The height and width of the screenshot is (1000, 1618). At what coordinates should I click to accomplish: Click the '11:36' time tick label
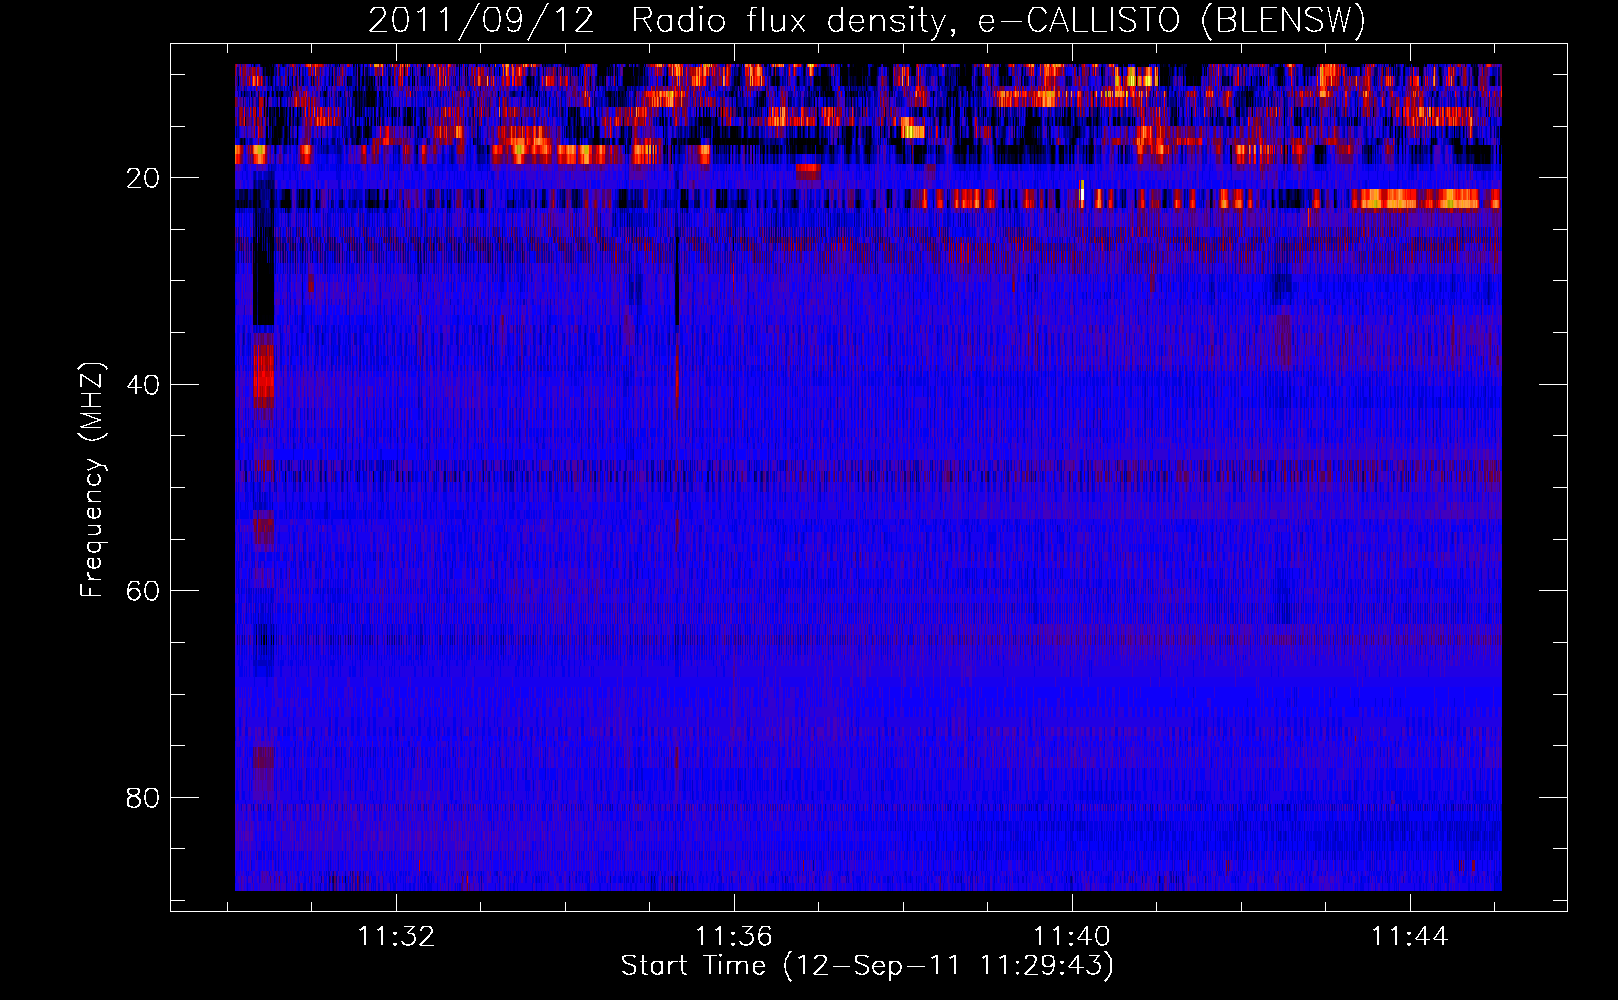[734, 936]
